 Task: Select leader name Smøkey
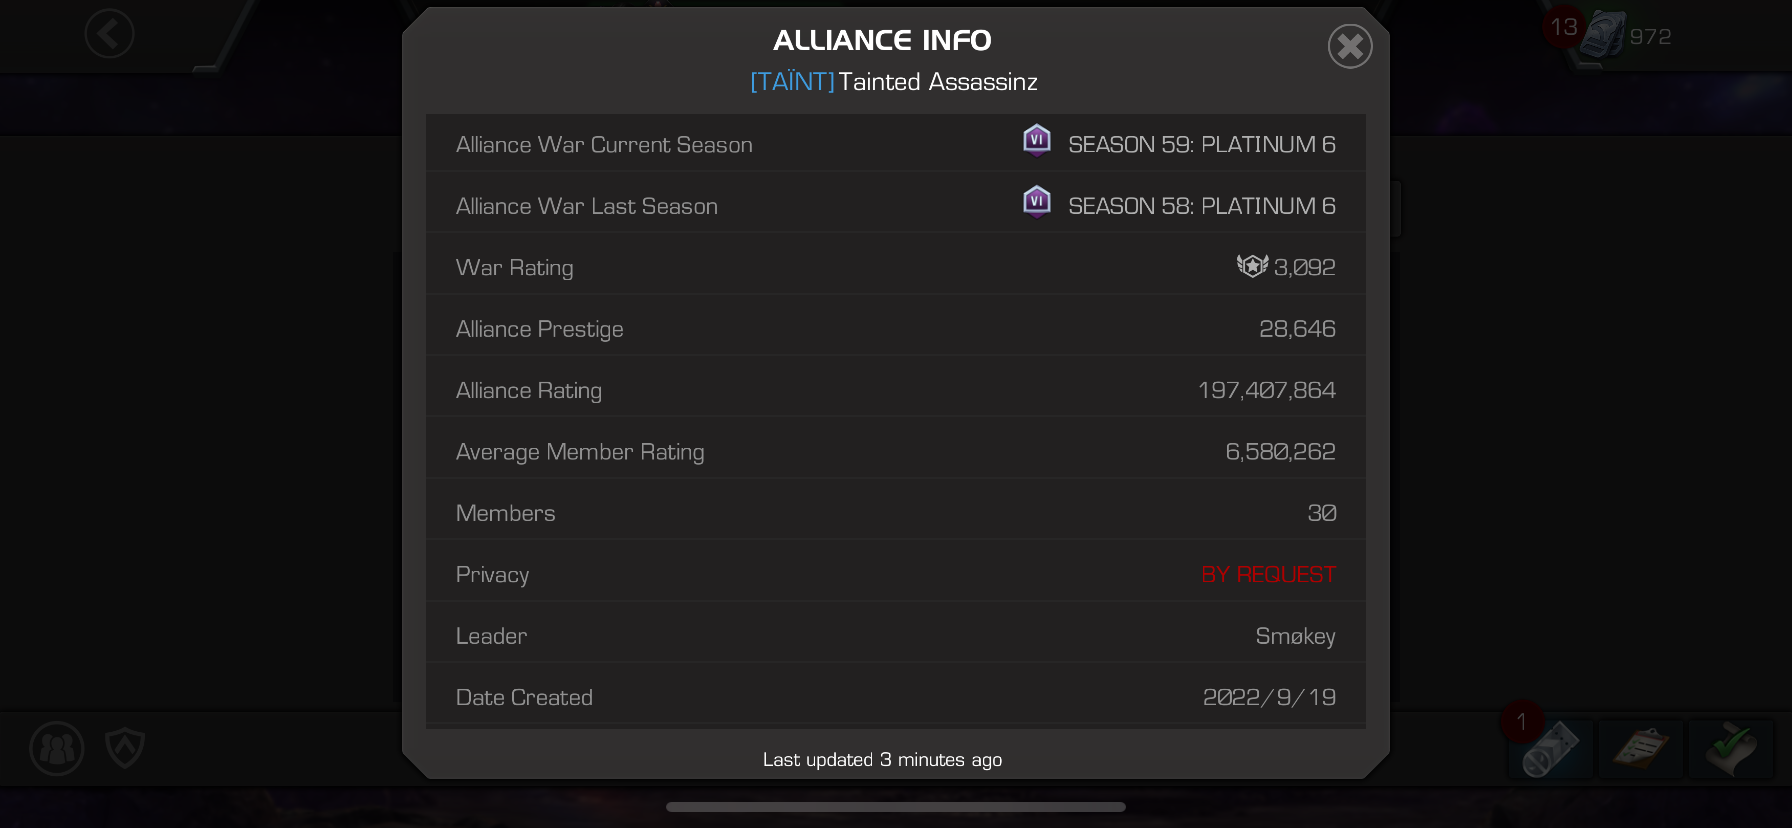(1295, 636)
